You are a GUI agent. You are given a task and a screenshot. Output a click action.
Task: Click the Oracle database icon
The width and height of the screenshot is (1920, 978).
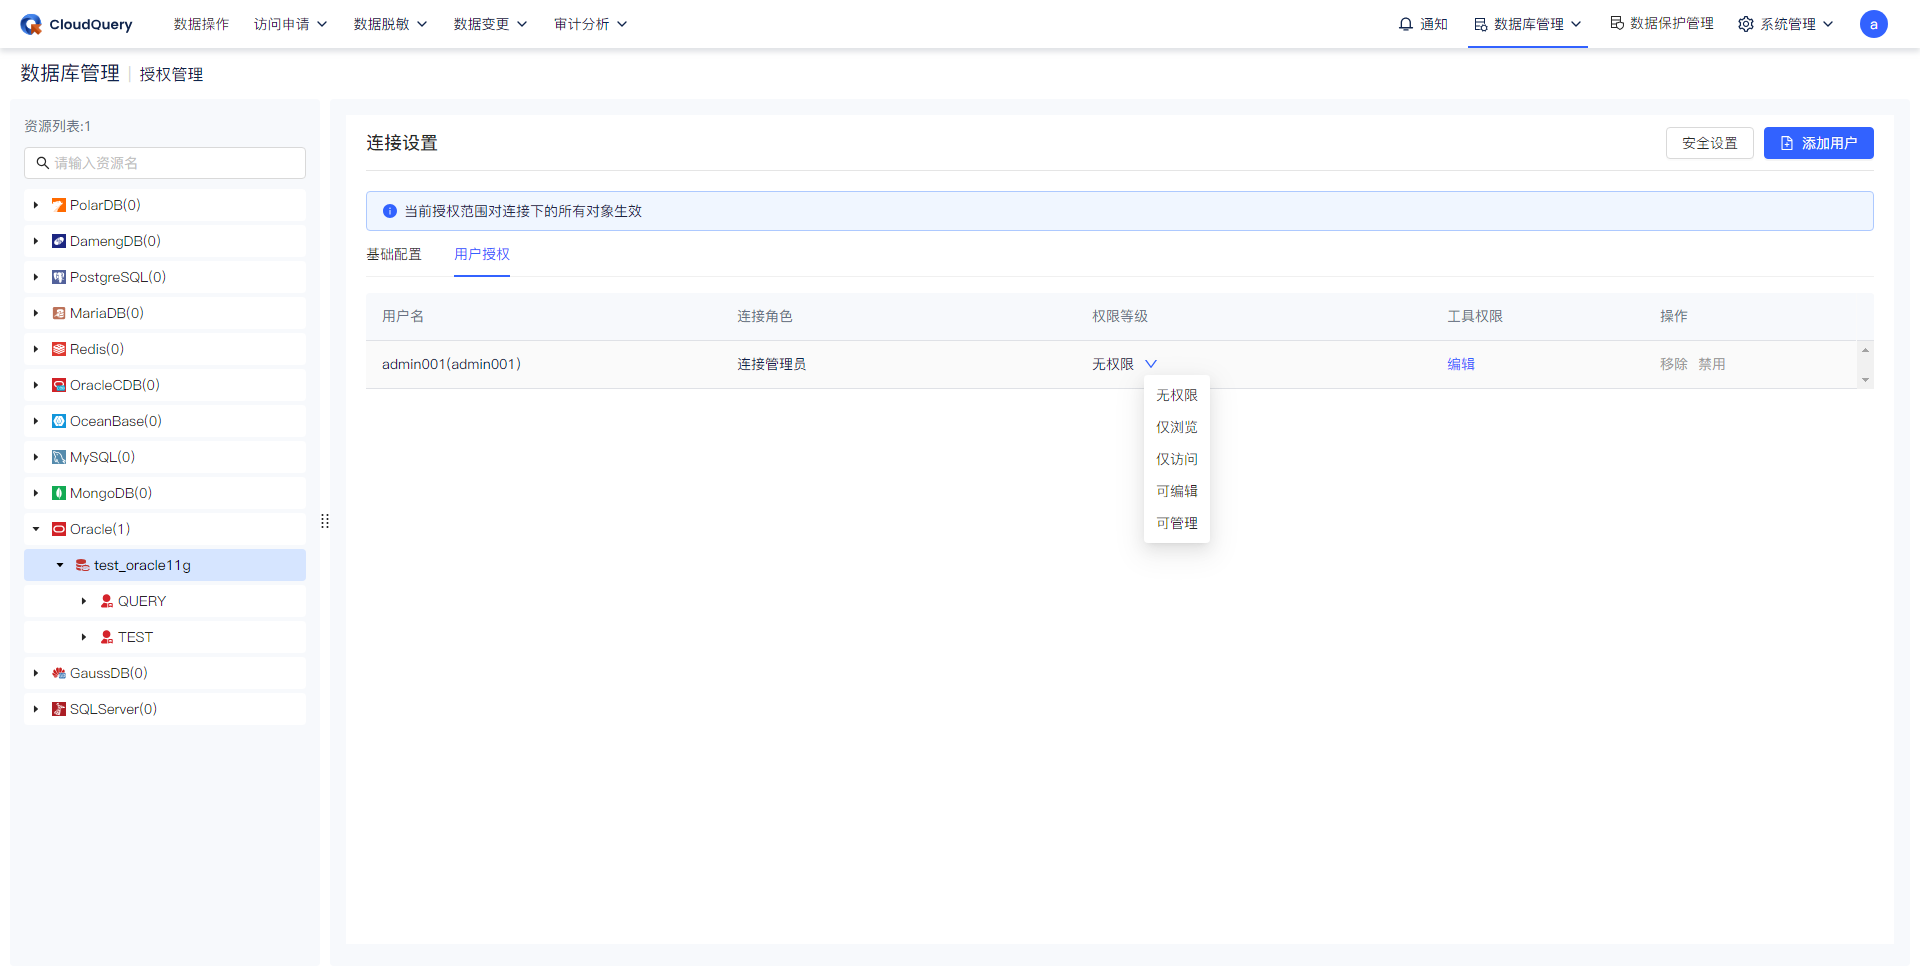point(59,529)
